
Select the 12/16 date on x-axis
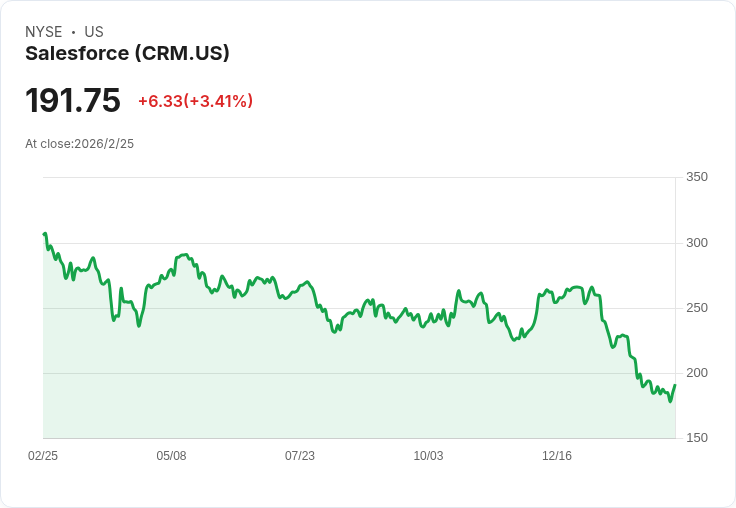[557, 456]
